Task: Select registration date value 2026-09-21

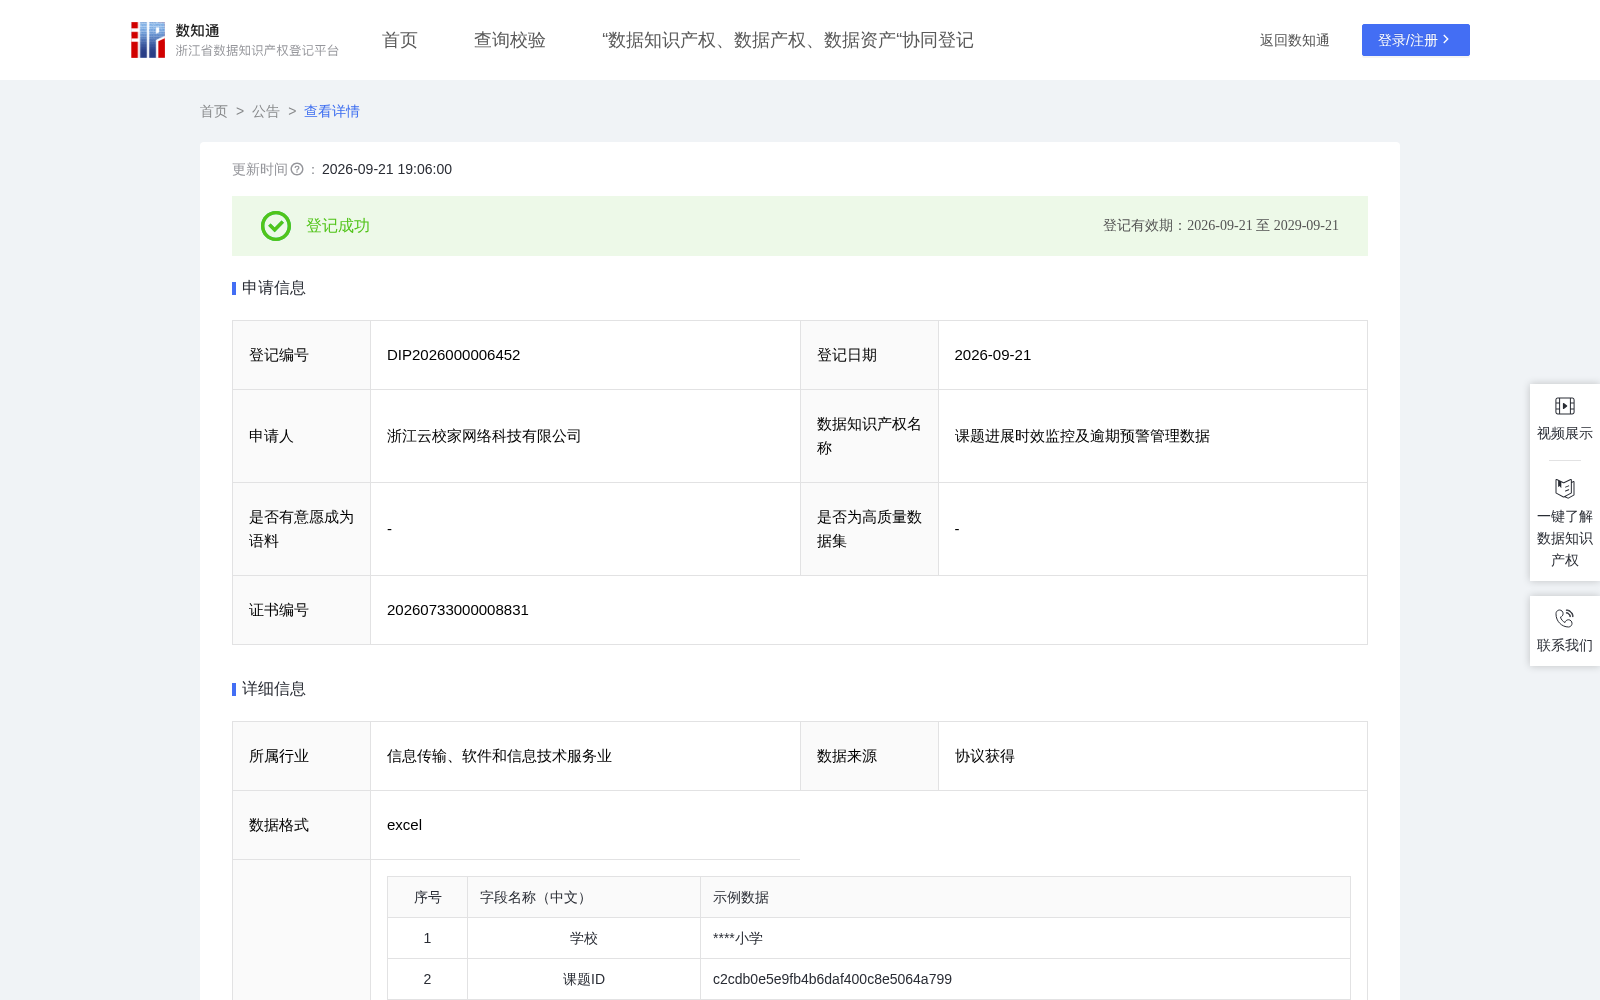Action: (x=993, y=355)
